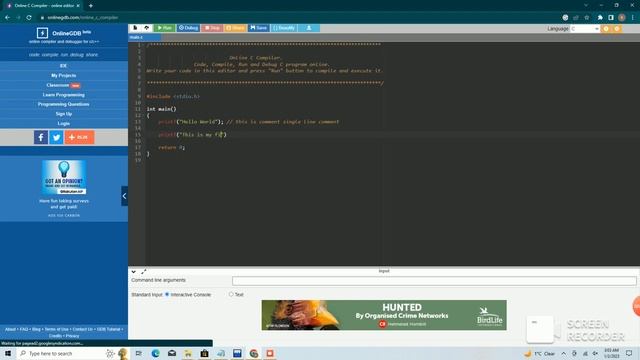
Task: Open the Chrome three-dot menu
Action: coord(633,18)
